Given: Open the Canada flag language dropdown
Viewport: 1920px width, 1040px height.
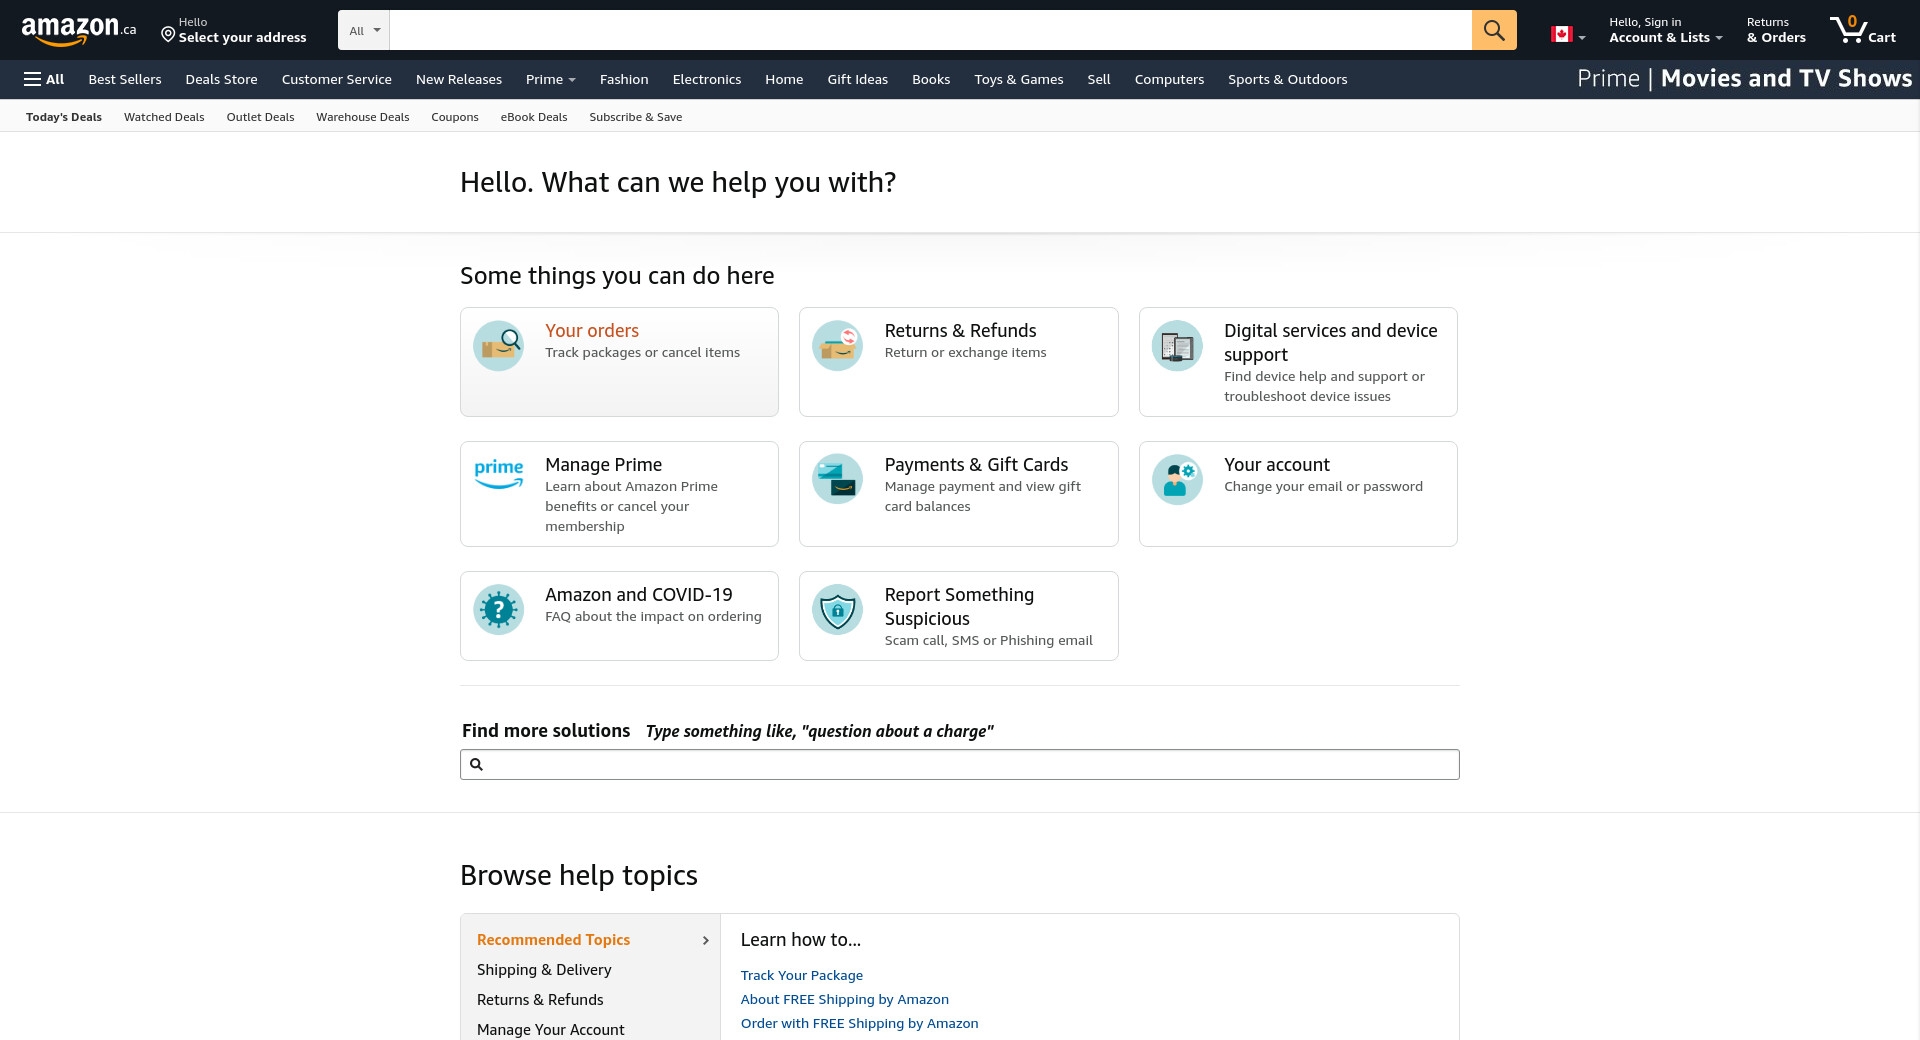Looking at the screenshot, I should click(x=1567, y=35).
